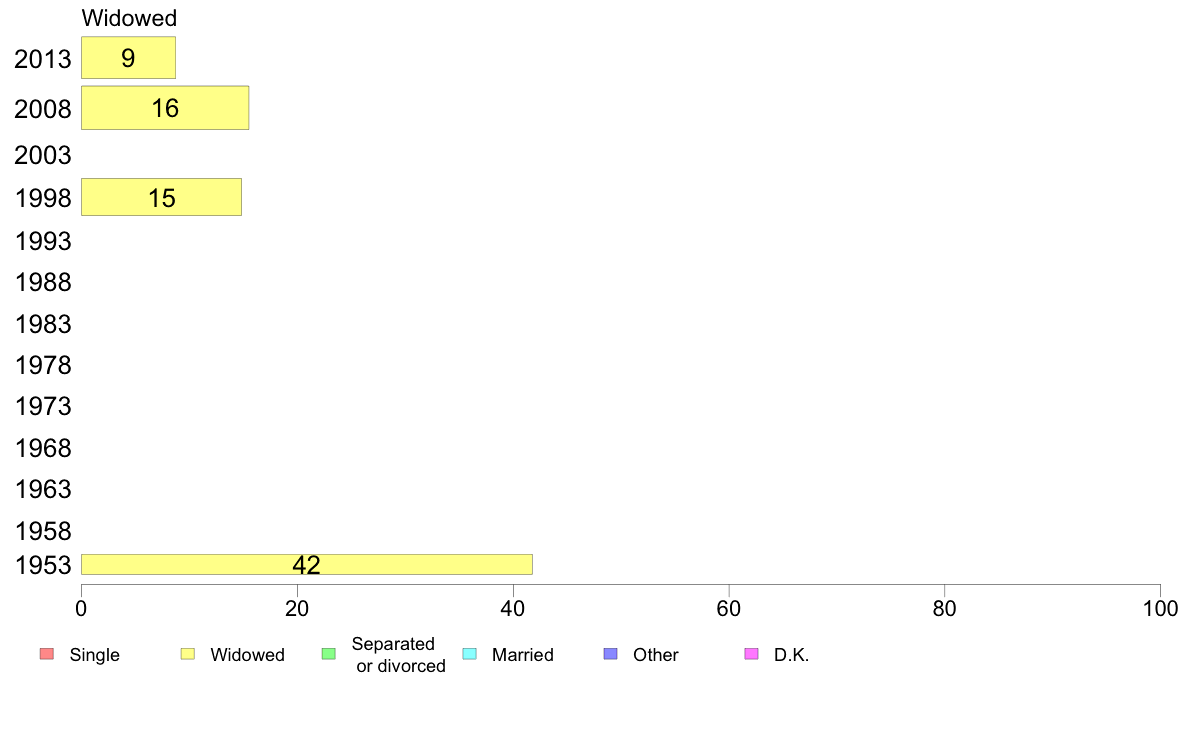Viewport: 1188px width, 736px height.
Task: Select the 2008 bar showing 16
Action: (165, 108)
